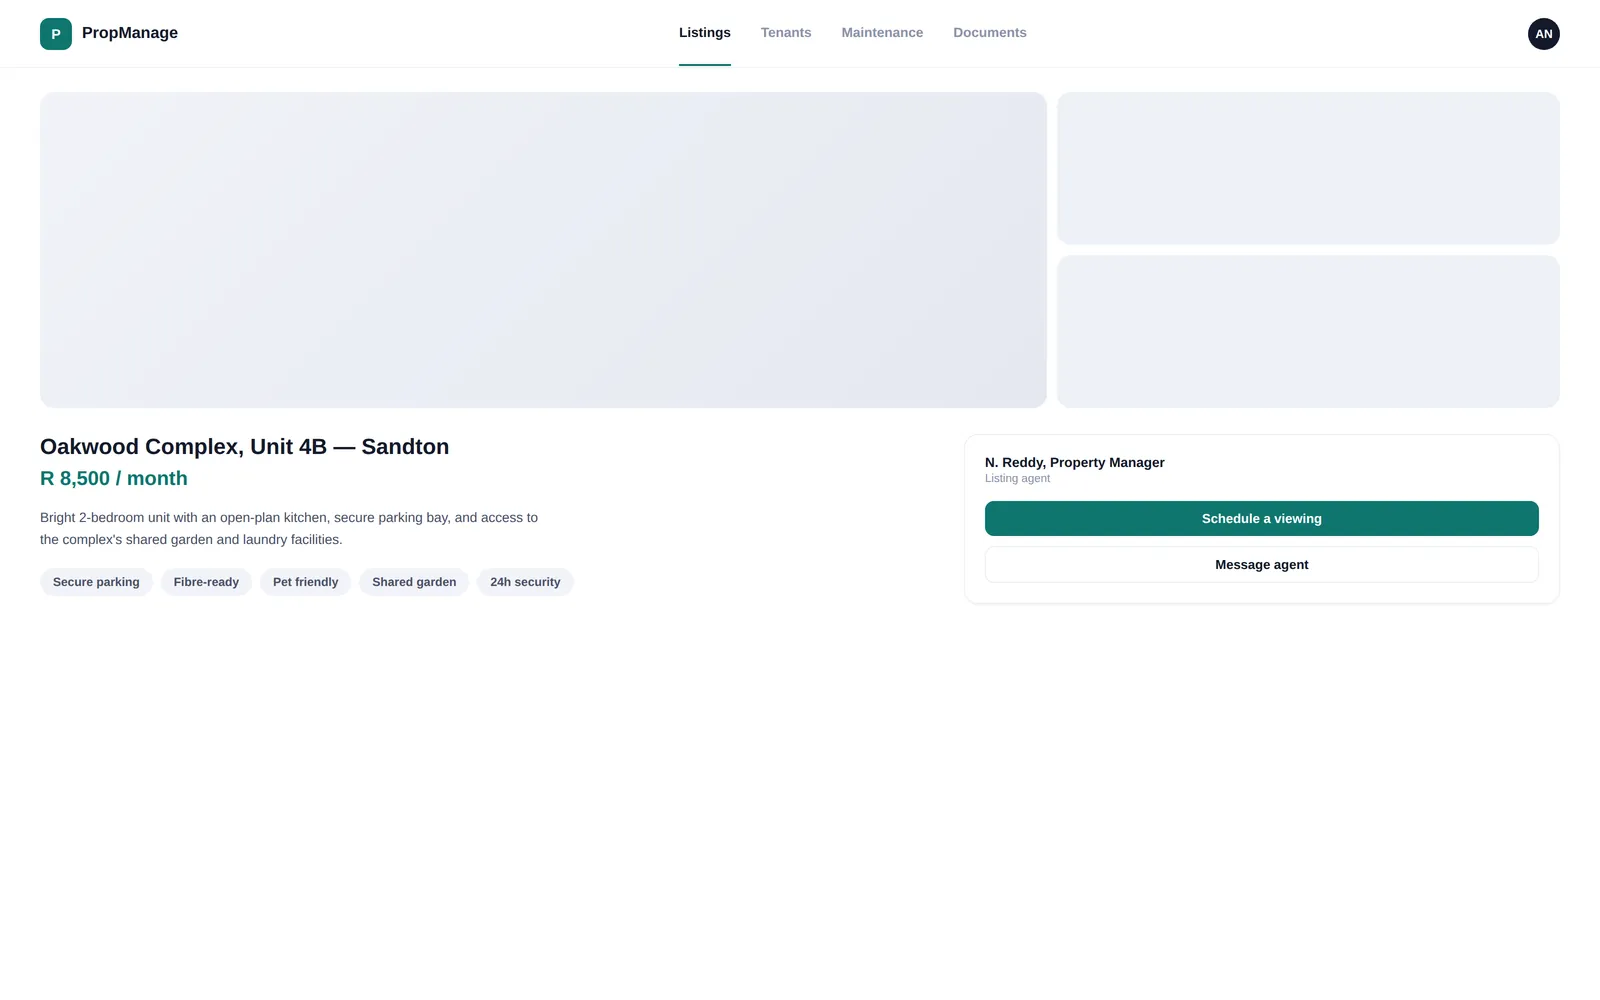The width and height of the screenshot is (1600, 1000).
Task: Open the top-right gallery photo
Action: coord(1308,168)
